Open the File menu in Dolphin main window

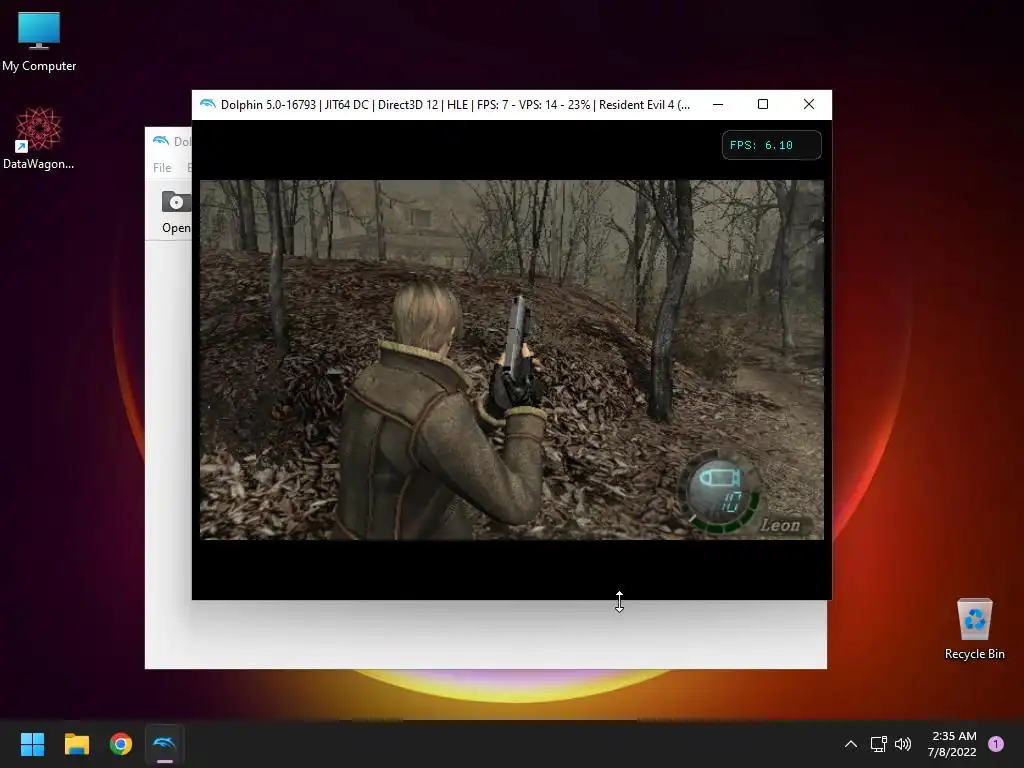tap(162, 168)
